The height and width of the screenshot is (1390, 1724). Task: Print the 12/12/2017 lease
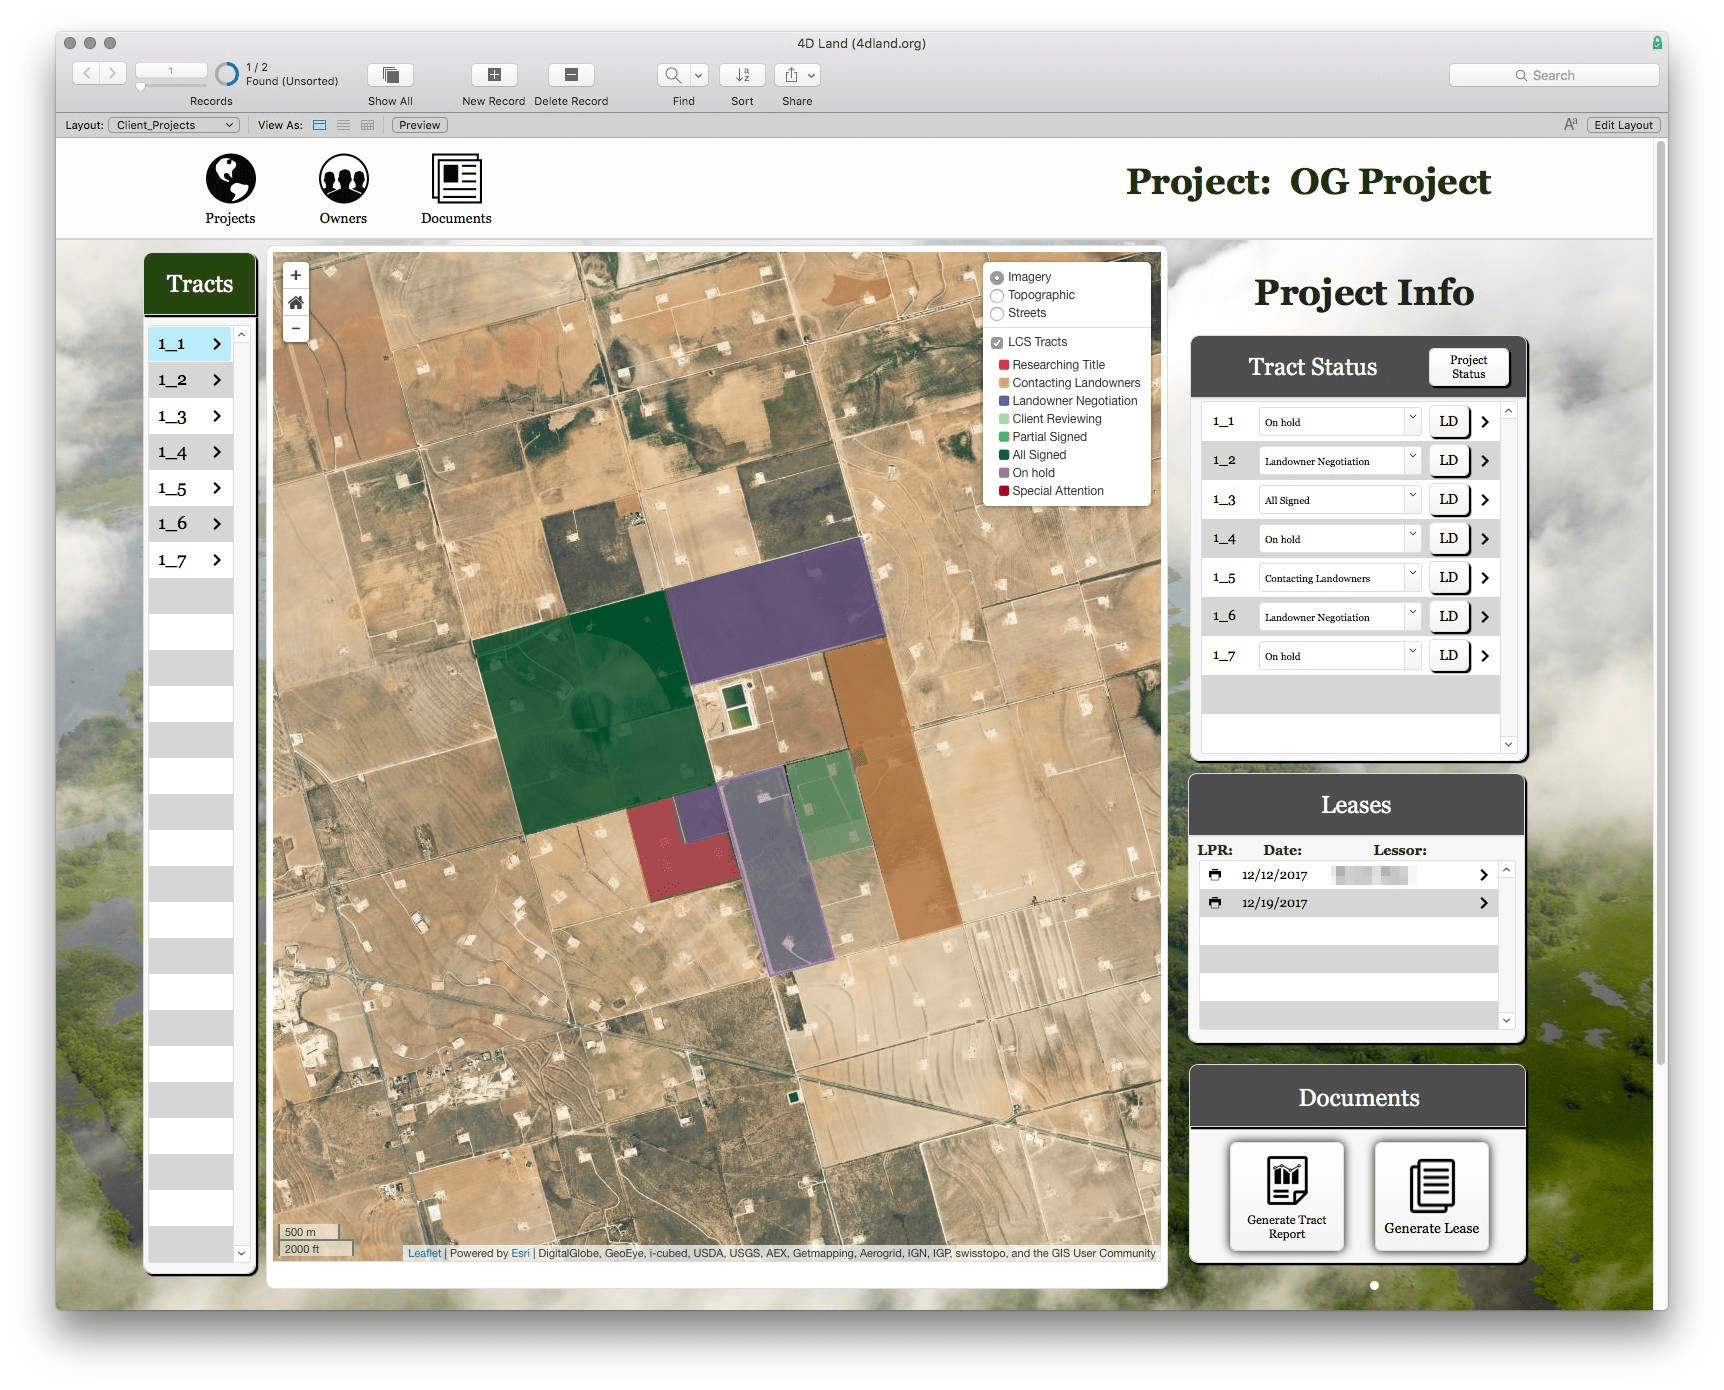[1215, 875]
